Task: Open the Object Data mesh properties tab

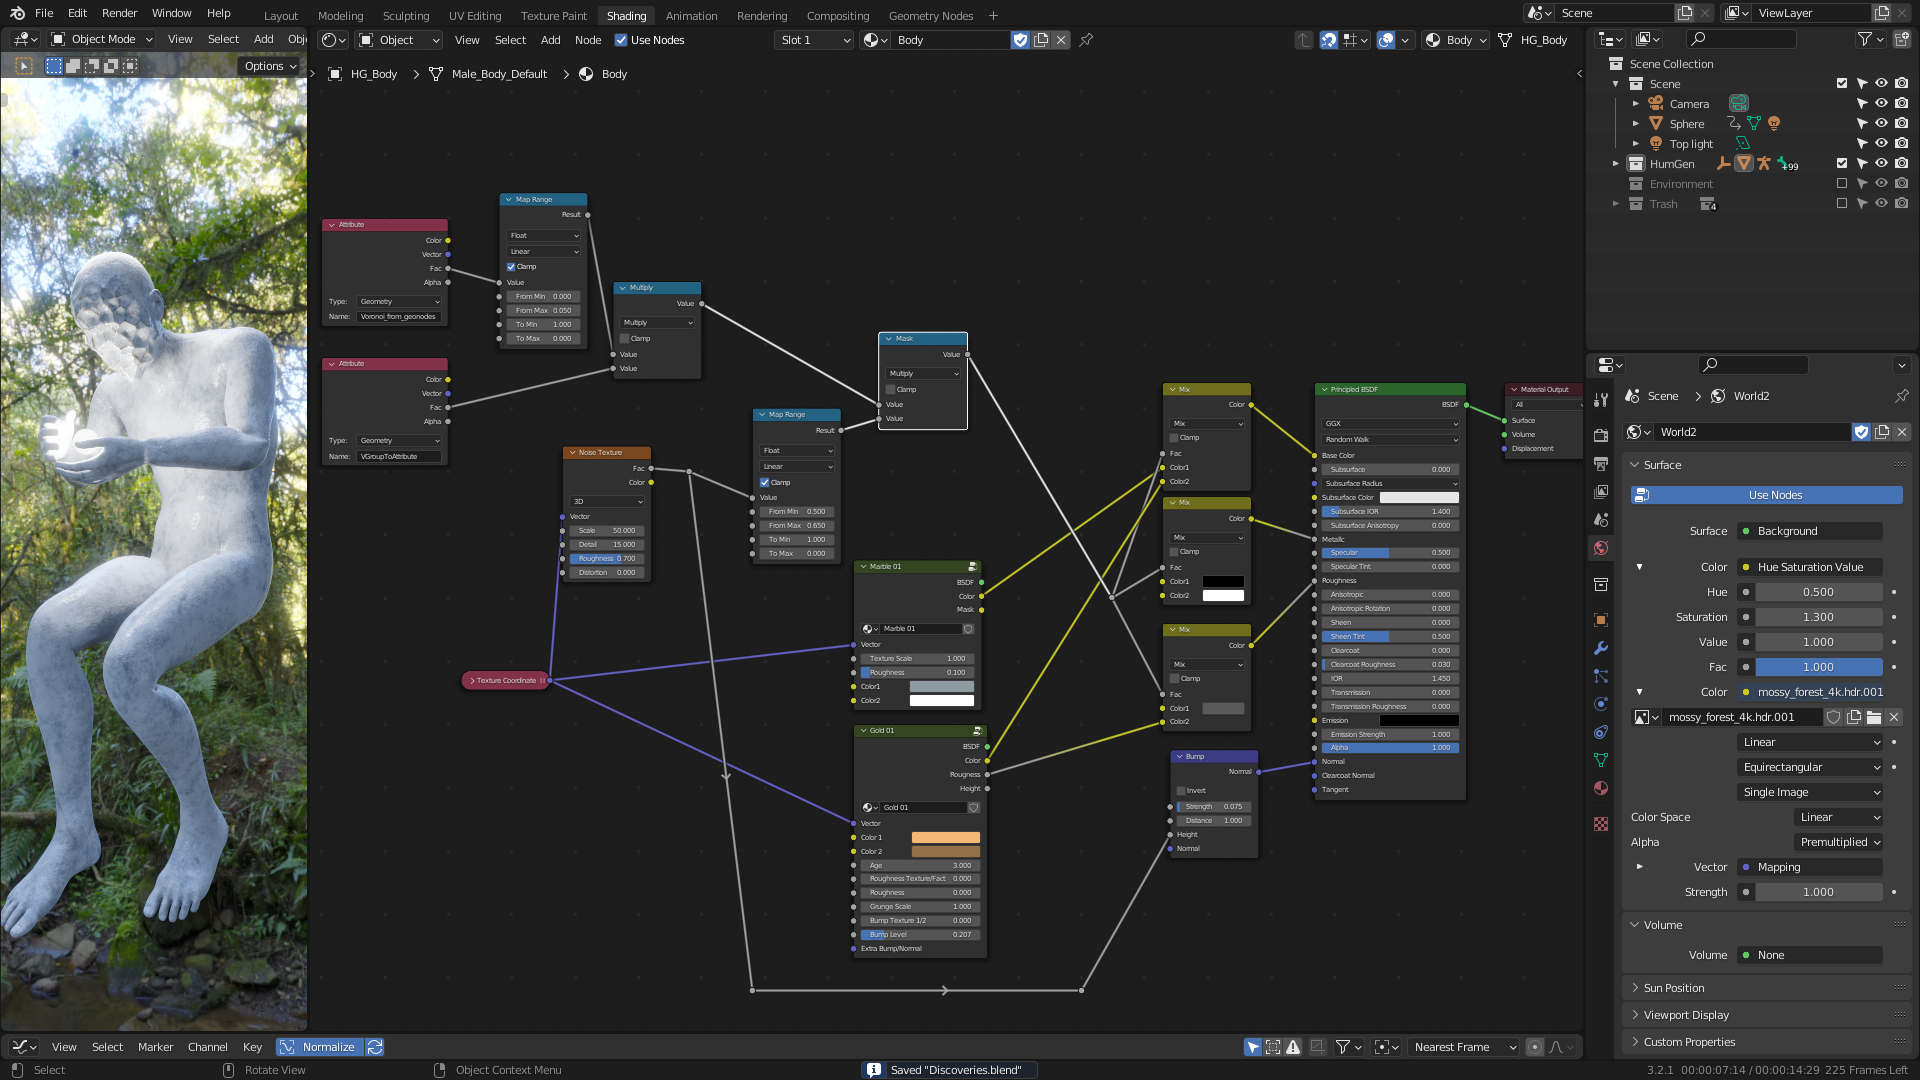Action: pyautogui.click(x=1601, y=760)
